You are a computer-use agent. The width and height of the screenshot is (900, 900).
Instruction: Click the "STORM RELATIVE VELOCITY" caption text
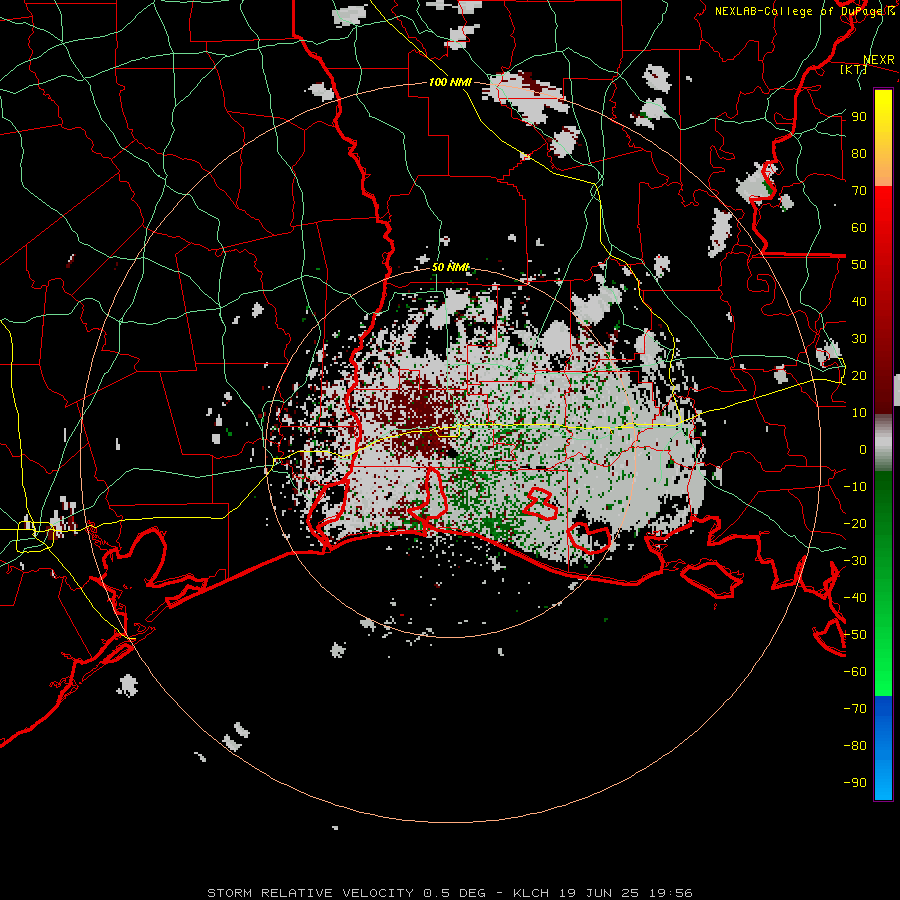point(311,893)
